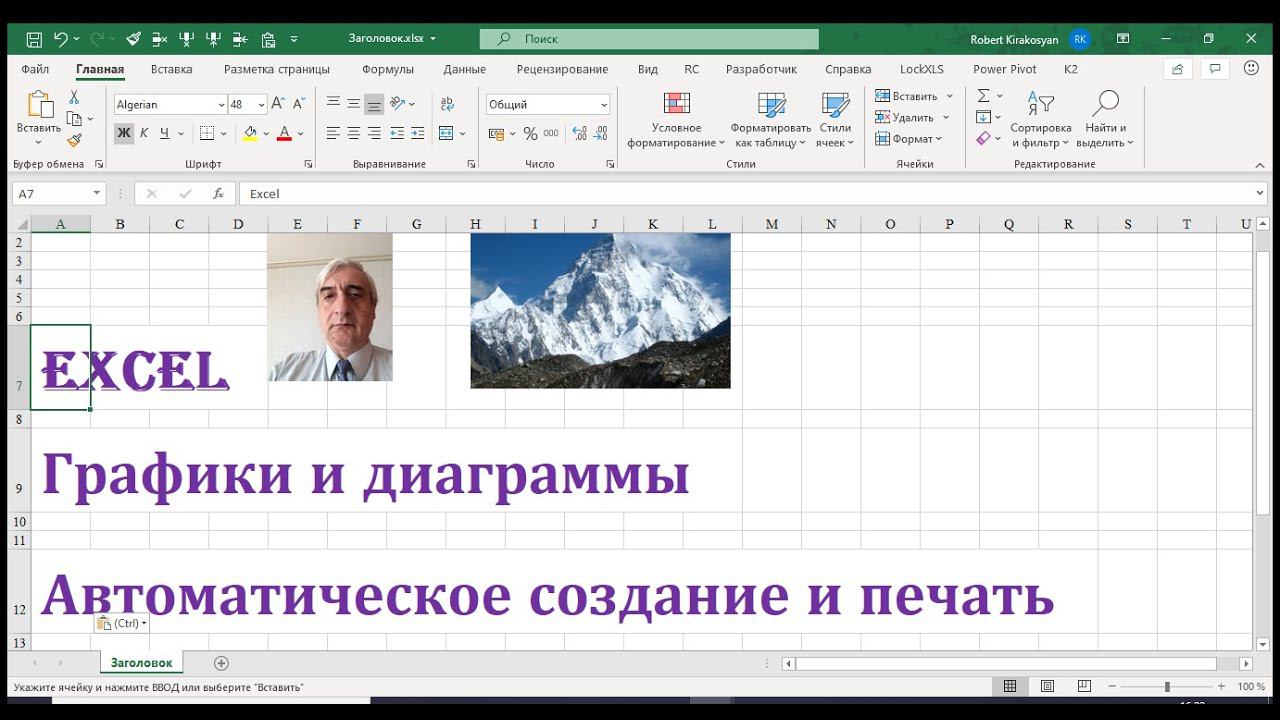The image size is (1280, 720).
Task: Decrease decimal places
Action: (601, 133)
